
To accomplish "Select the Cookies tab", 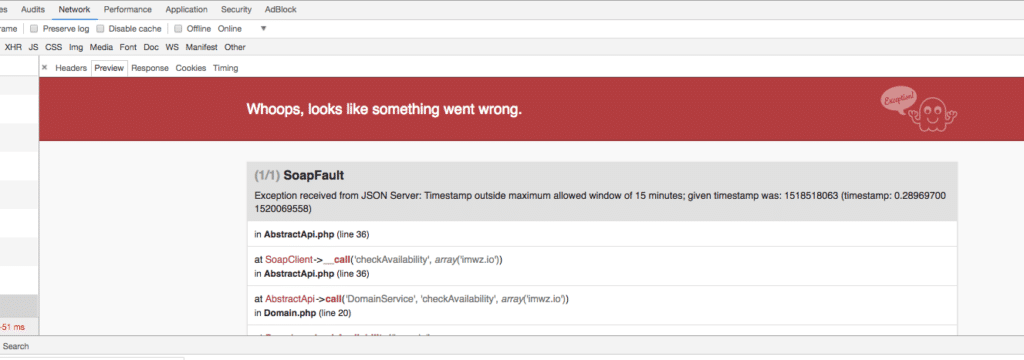I will (191, 68).
